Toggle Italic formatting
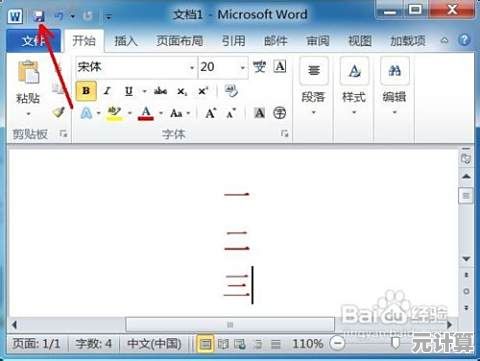 click(x=107, y=91)
